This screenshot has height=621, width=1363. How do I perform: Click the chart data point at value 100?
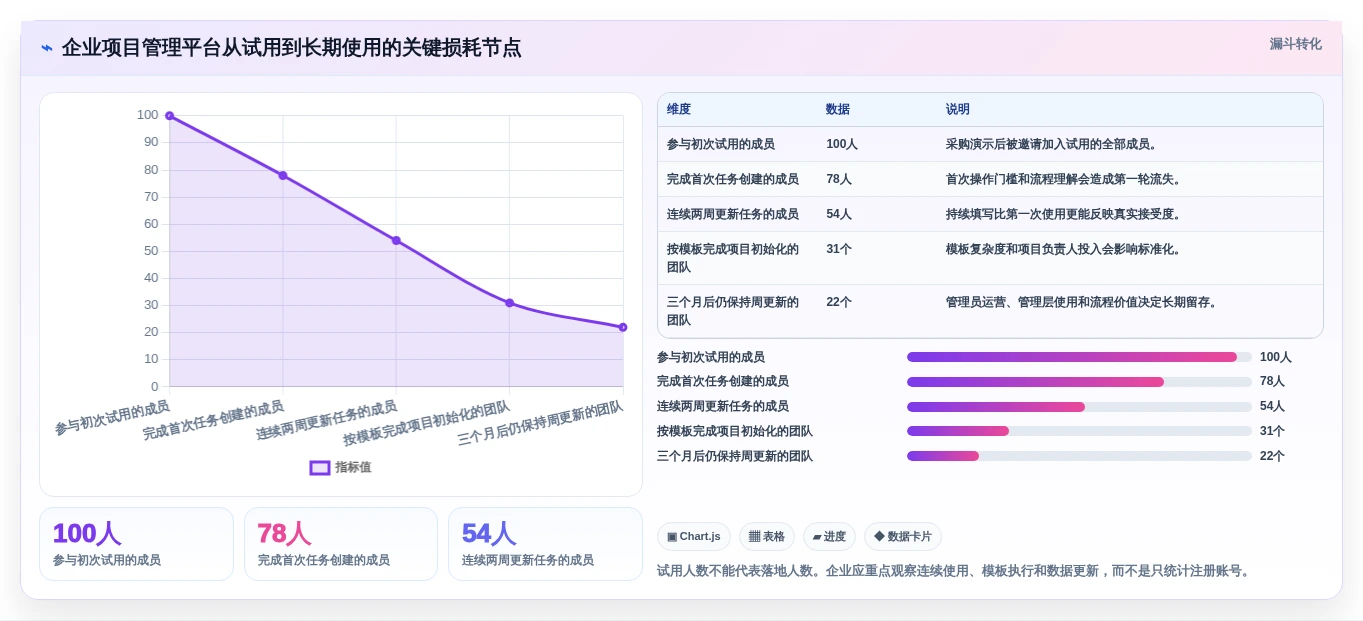(x=170, y=116)
